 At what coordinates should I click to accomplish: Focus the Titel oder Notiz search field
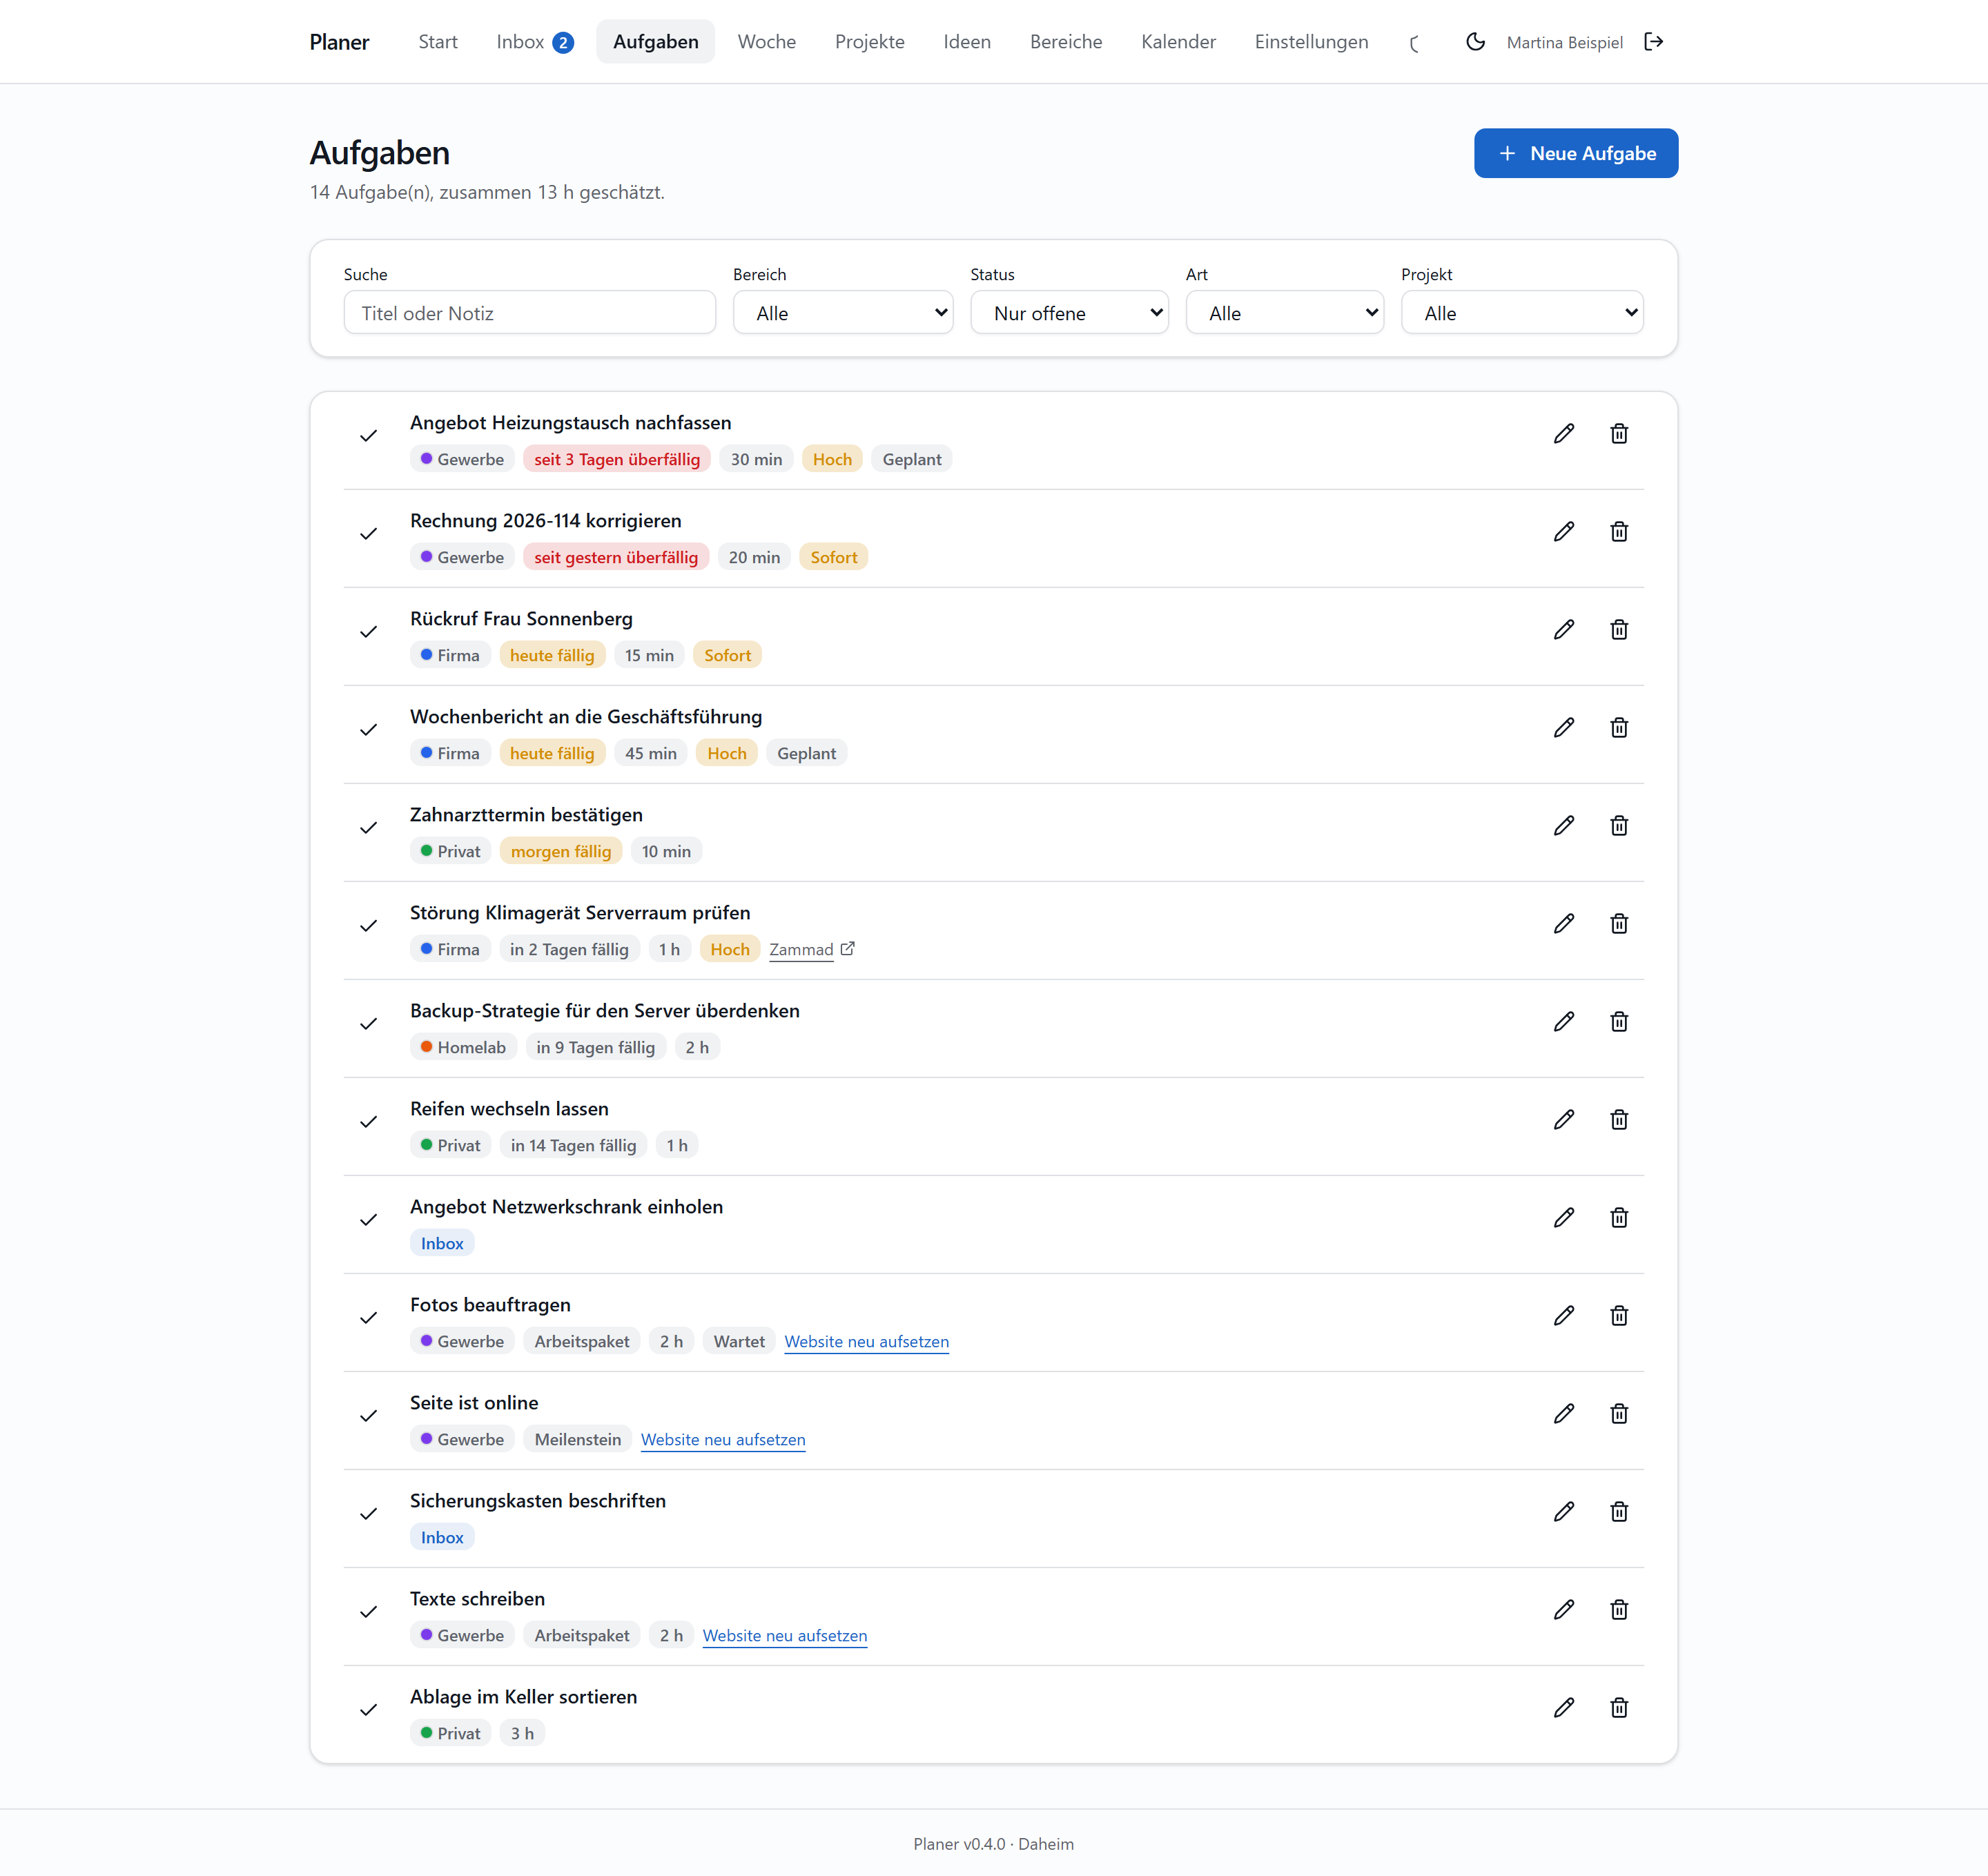coord(529,313)
